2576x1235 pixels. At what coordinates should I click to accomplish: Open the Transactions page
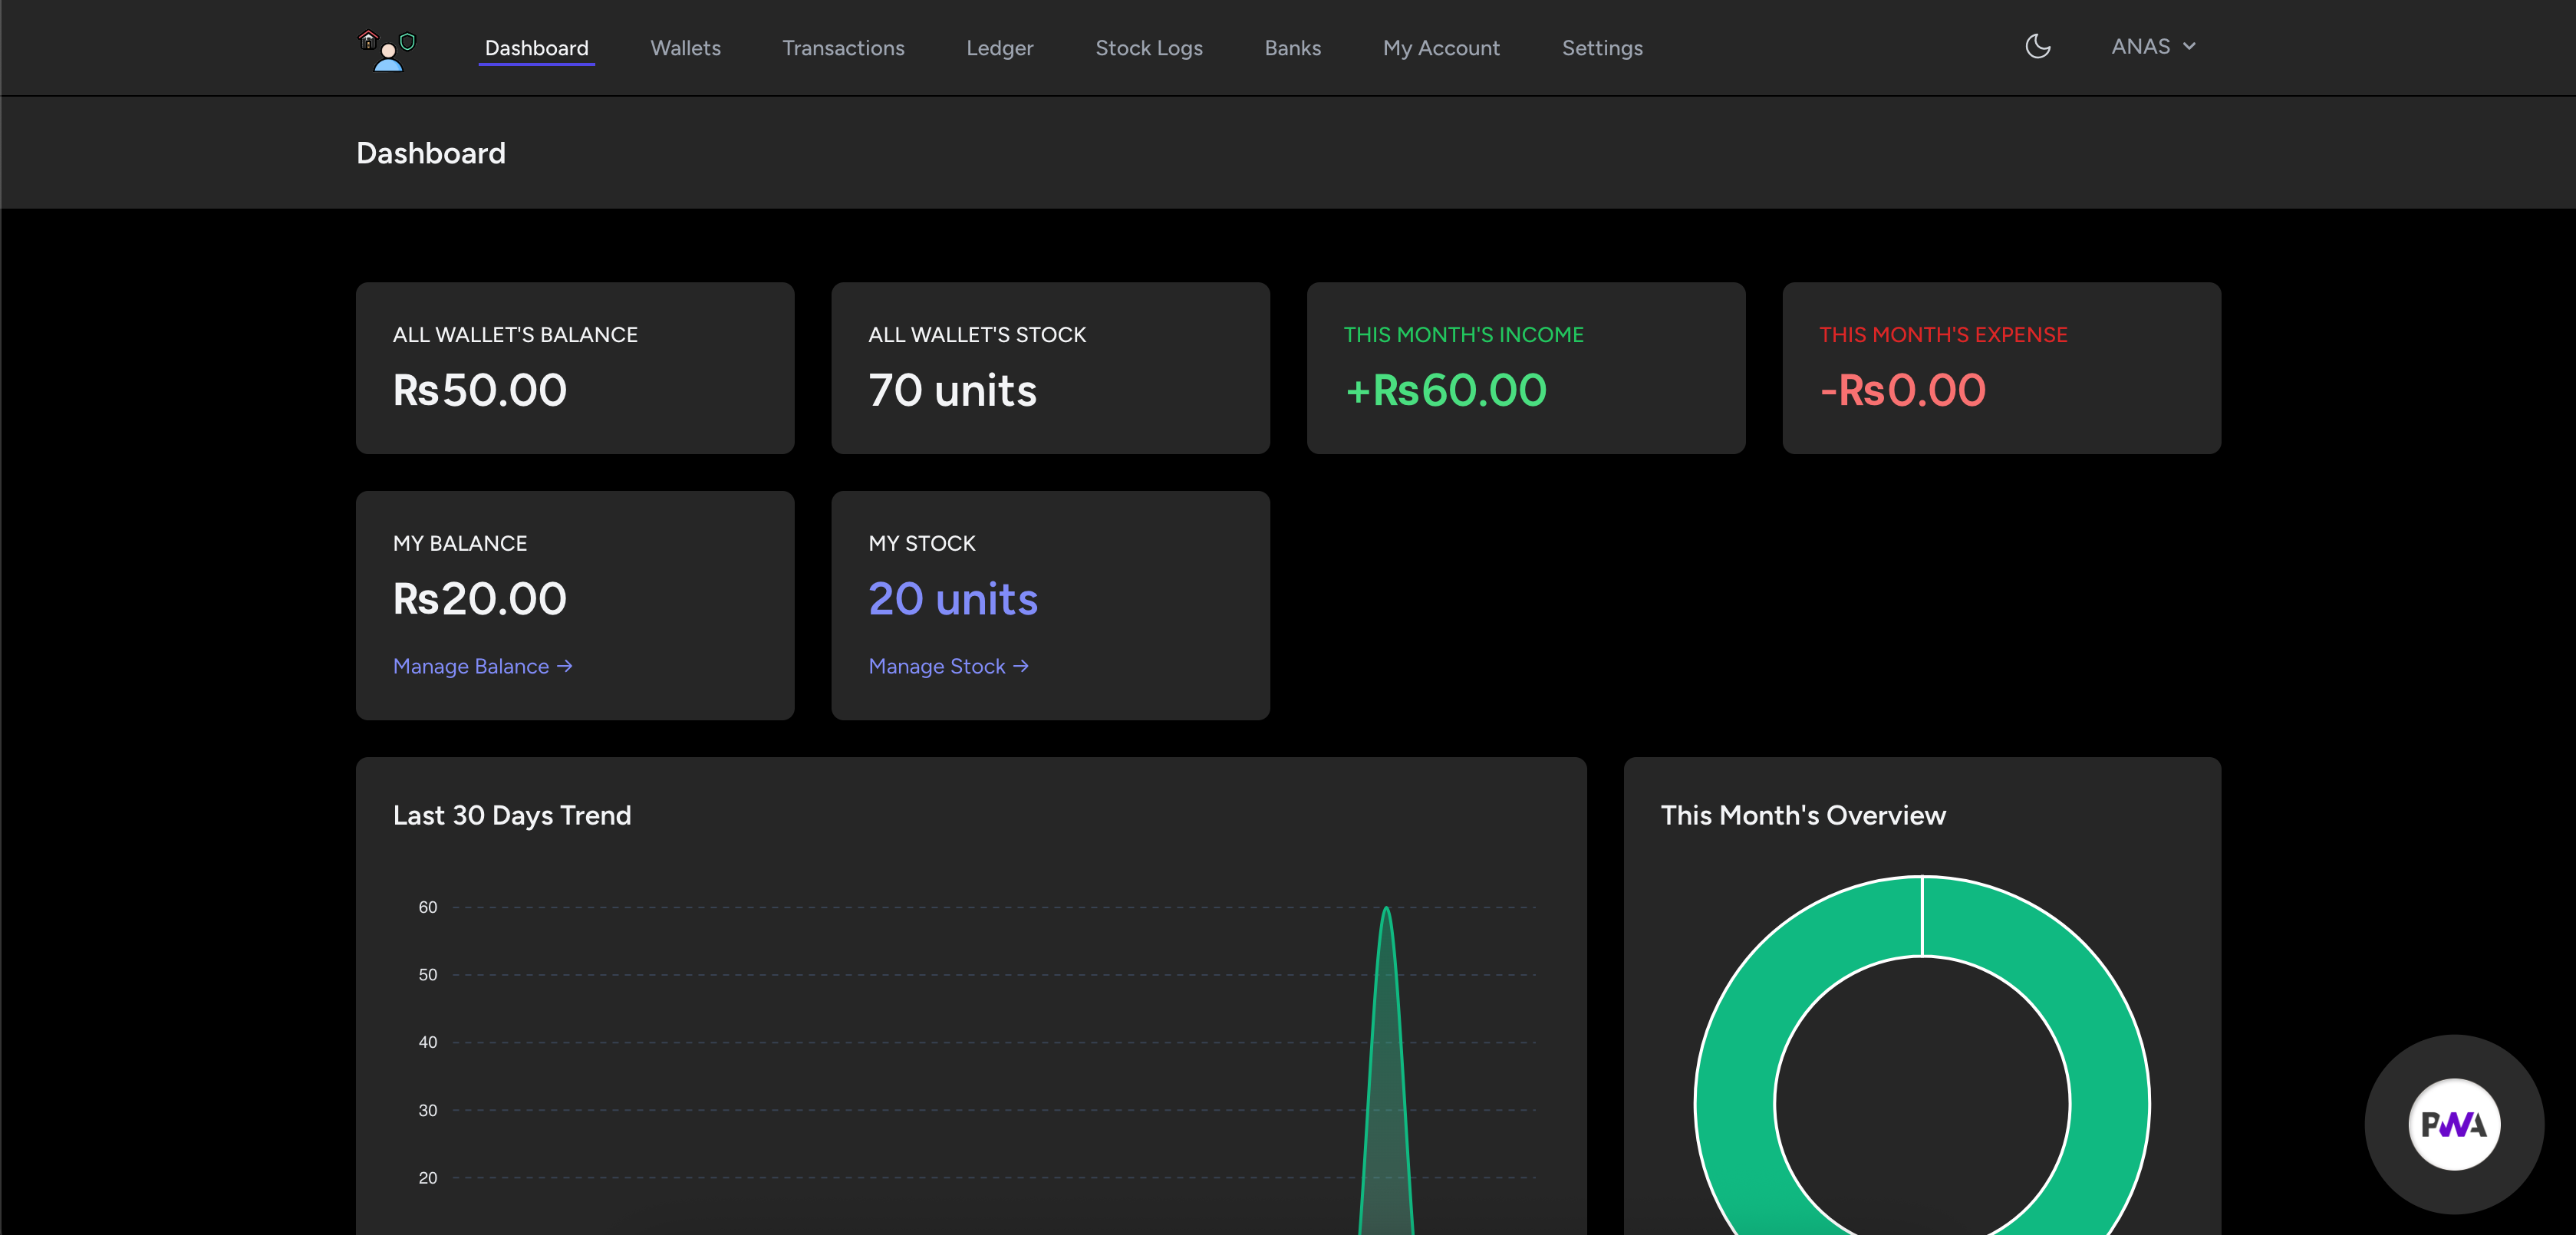pyautogui.click(x=843, y=47)
